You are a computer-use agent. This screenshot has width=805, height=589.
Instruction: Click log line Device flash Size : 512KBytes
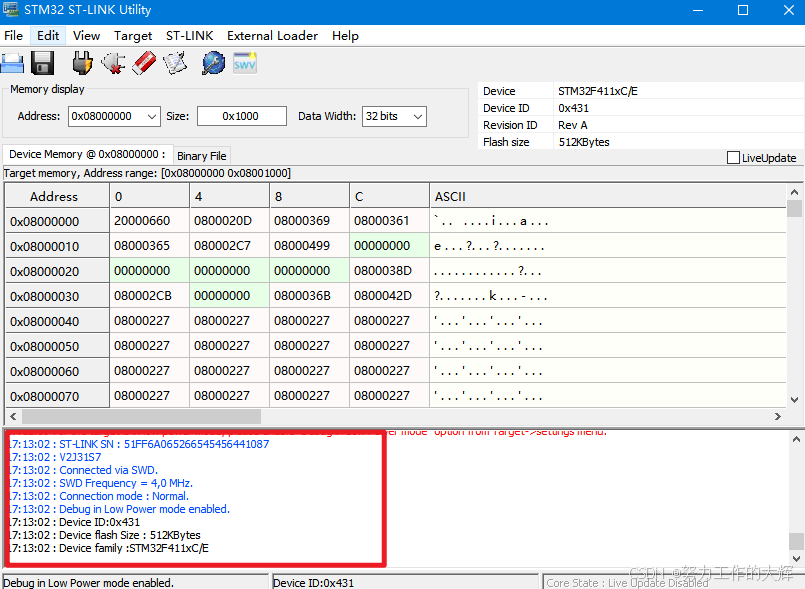point(105,535)
